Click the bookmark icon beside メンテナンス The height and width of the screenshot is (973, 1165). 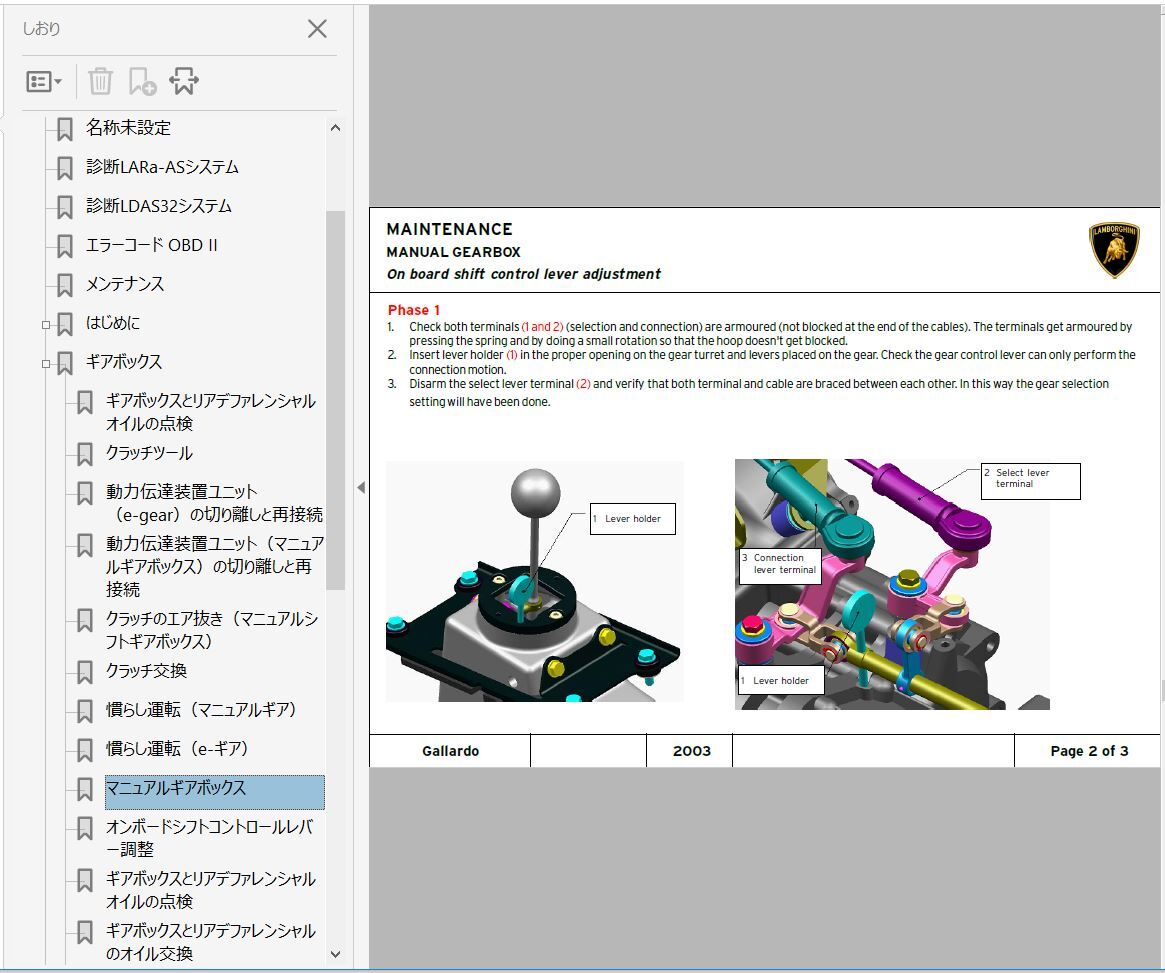[x=65, y=284]
